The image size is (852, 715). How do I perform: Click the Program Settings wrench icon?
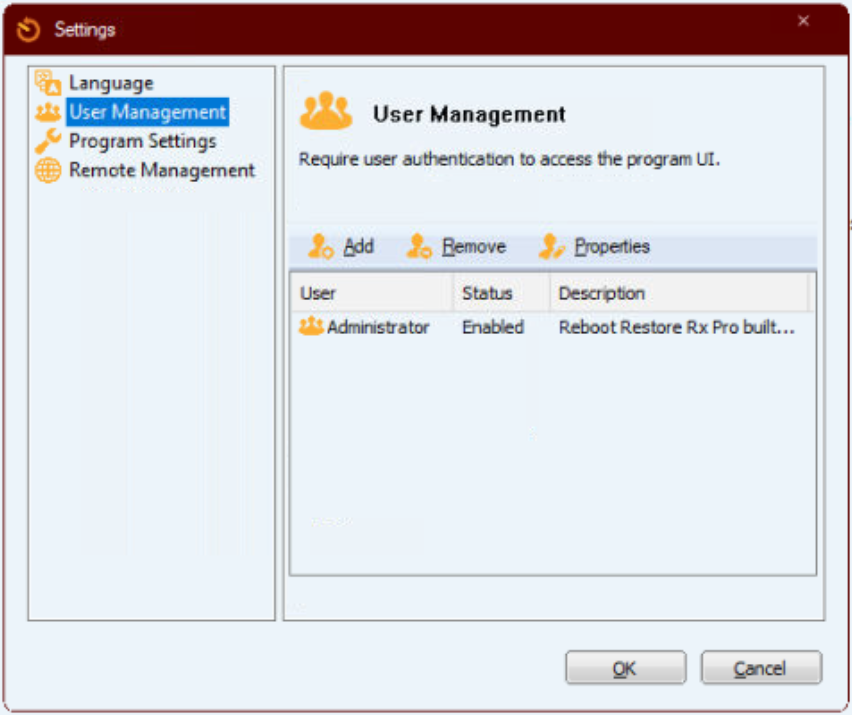[48, 141]
